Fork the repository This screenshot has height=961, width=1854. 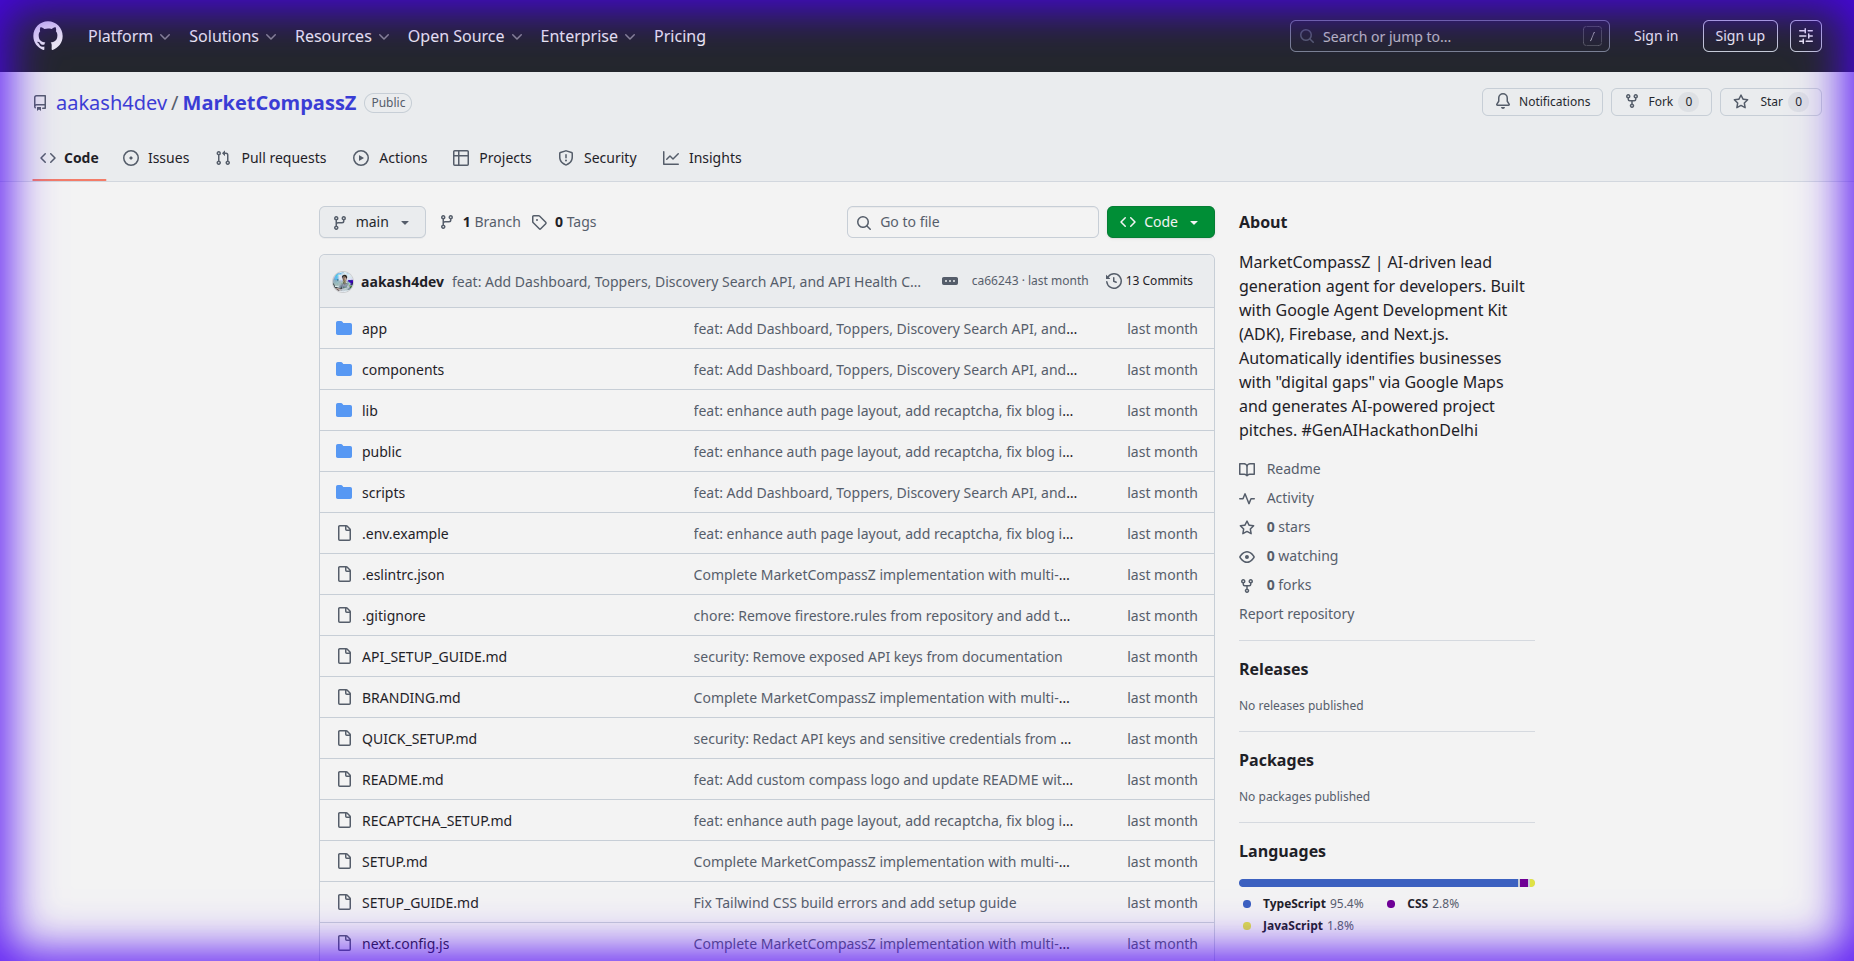pos(1660,102)
